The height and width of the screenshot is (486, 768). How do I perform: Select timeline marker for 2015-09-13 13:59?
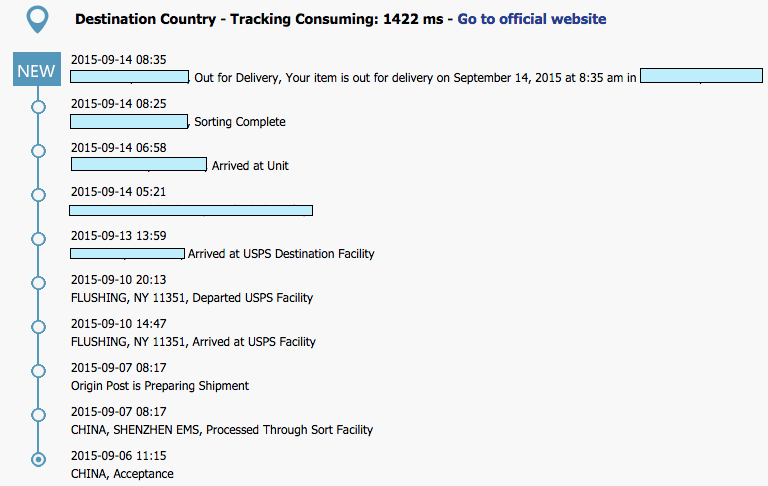click(38, 238)
